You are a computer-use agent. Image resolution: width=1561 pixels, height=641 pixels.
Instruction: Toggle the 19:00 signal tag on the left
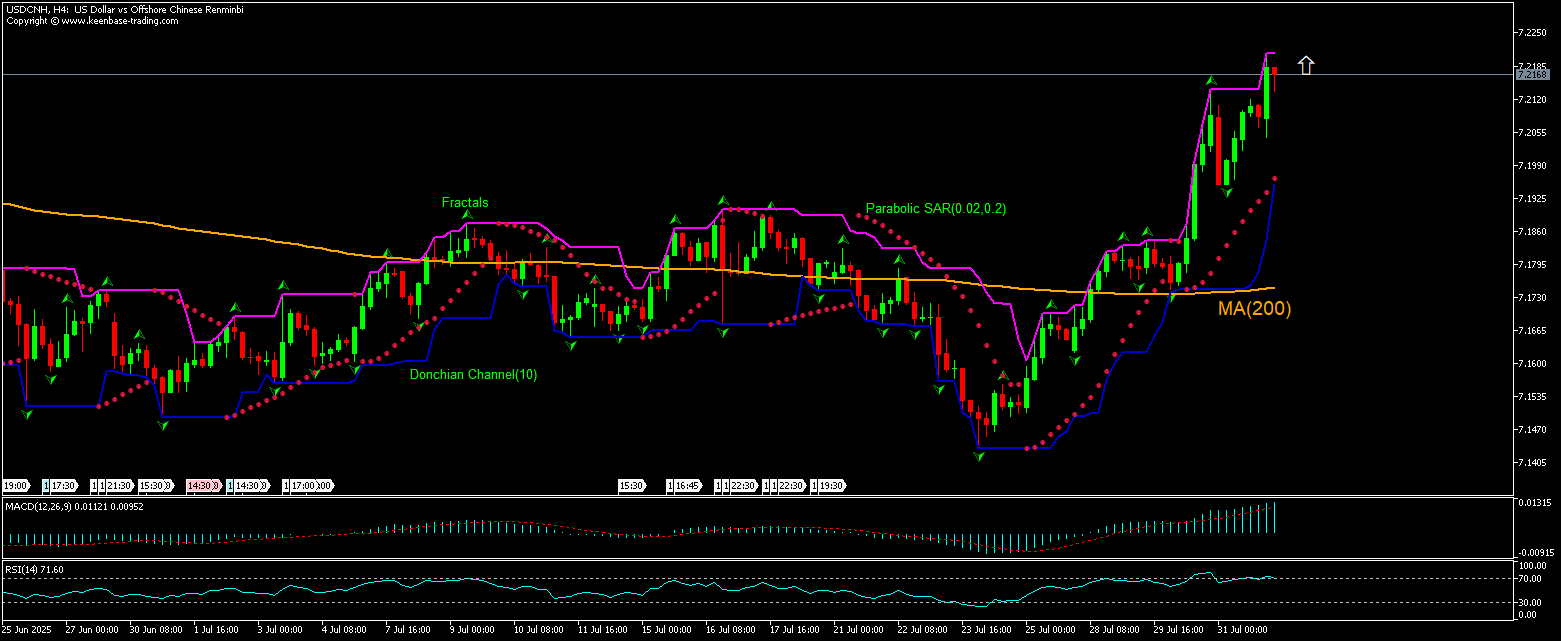(17, 486)
